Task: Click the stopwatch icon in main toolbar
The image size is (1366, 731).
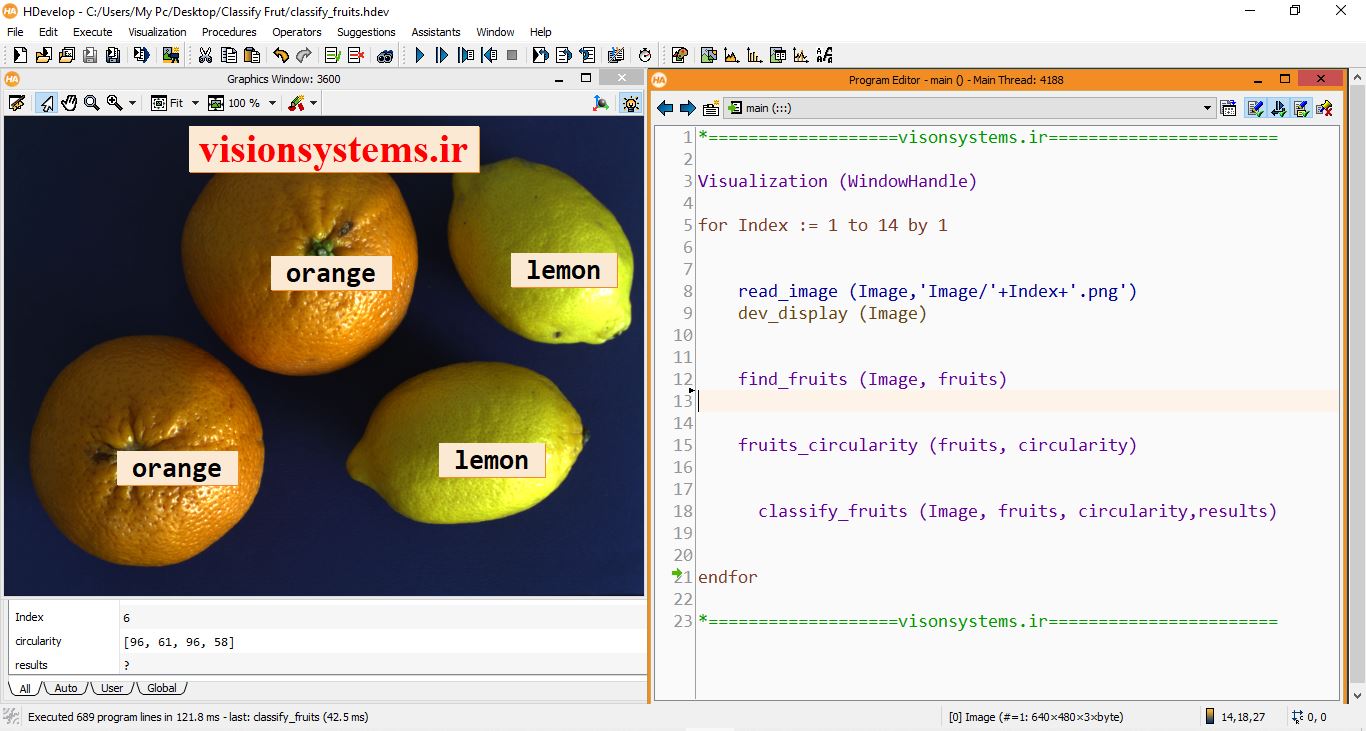Action: click(x=645, y=56)
